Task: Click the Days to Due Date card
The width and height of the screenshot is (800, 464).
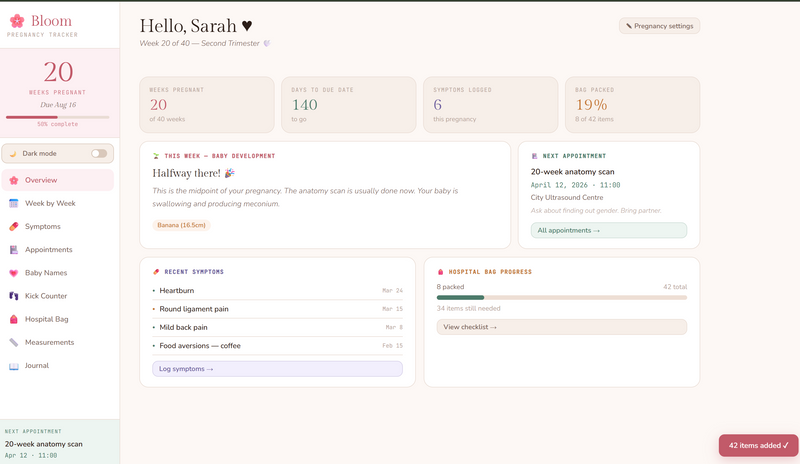Action: [x=348, y=105]
